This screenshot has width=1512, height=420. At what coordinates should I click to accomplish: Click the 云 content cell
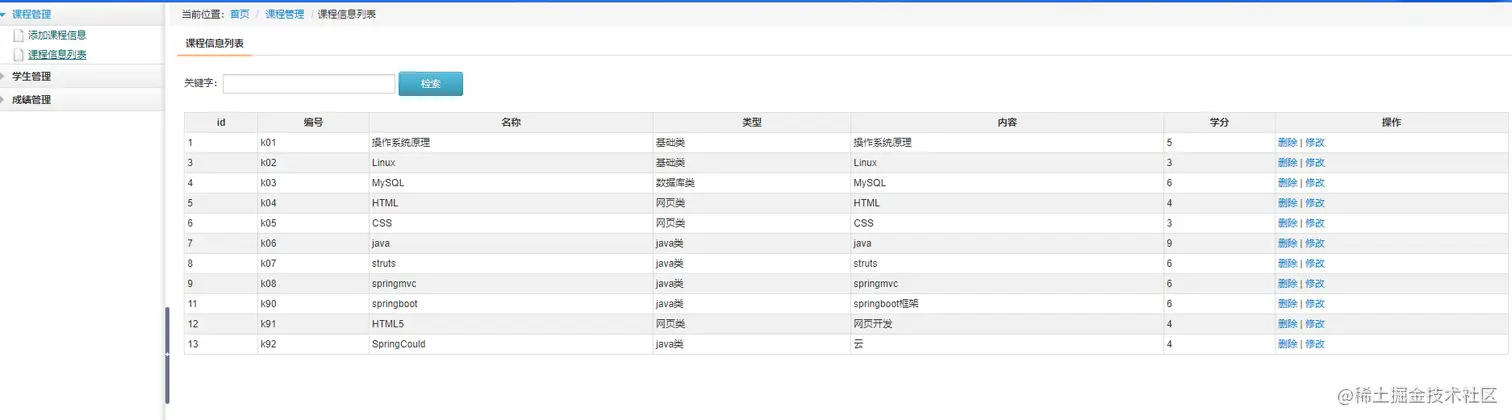pyautogui.click(x=1007, y=344)
